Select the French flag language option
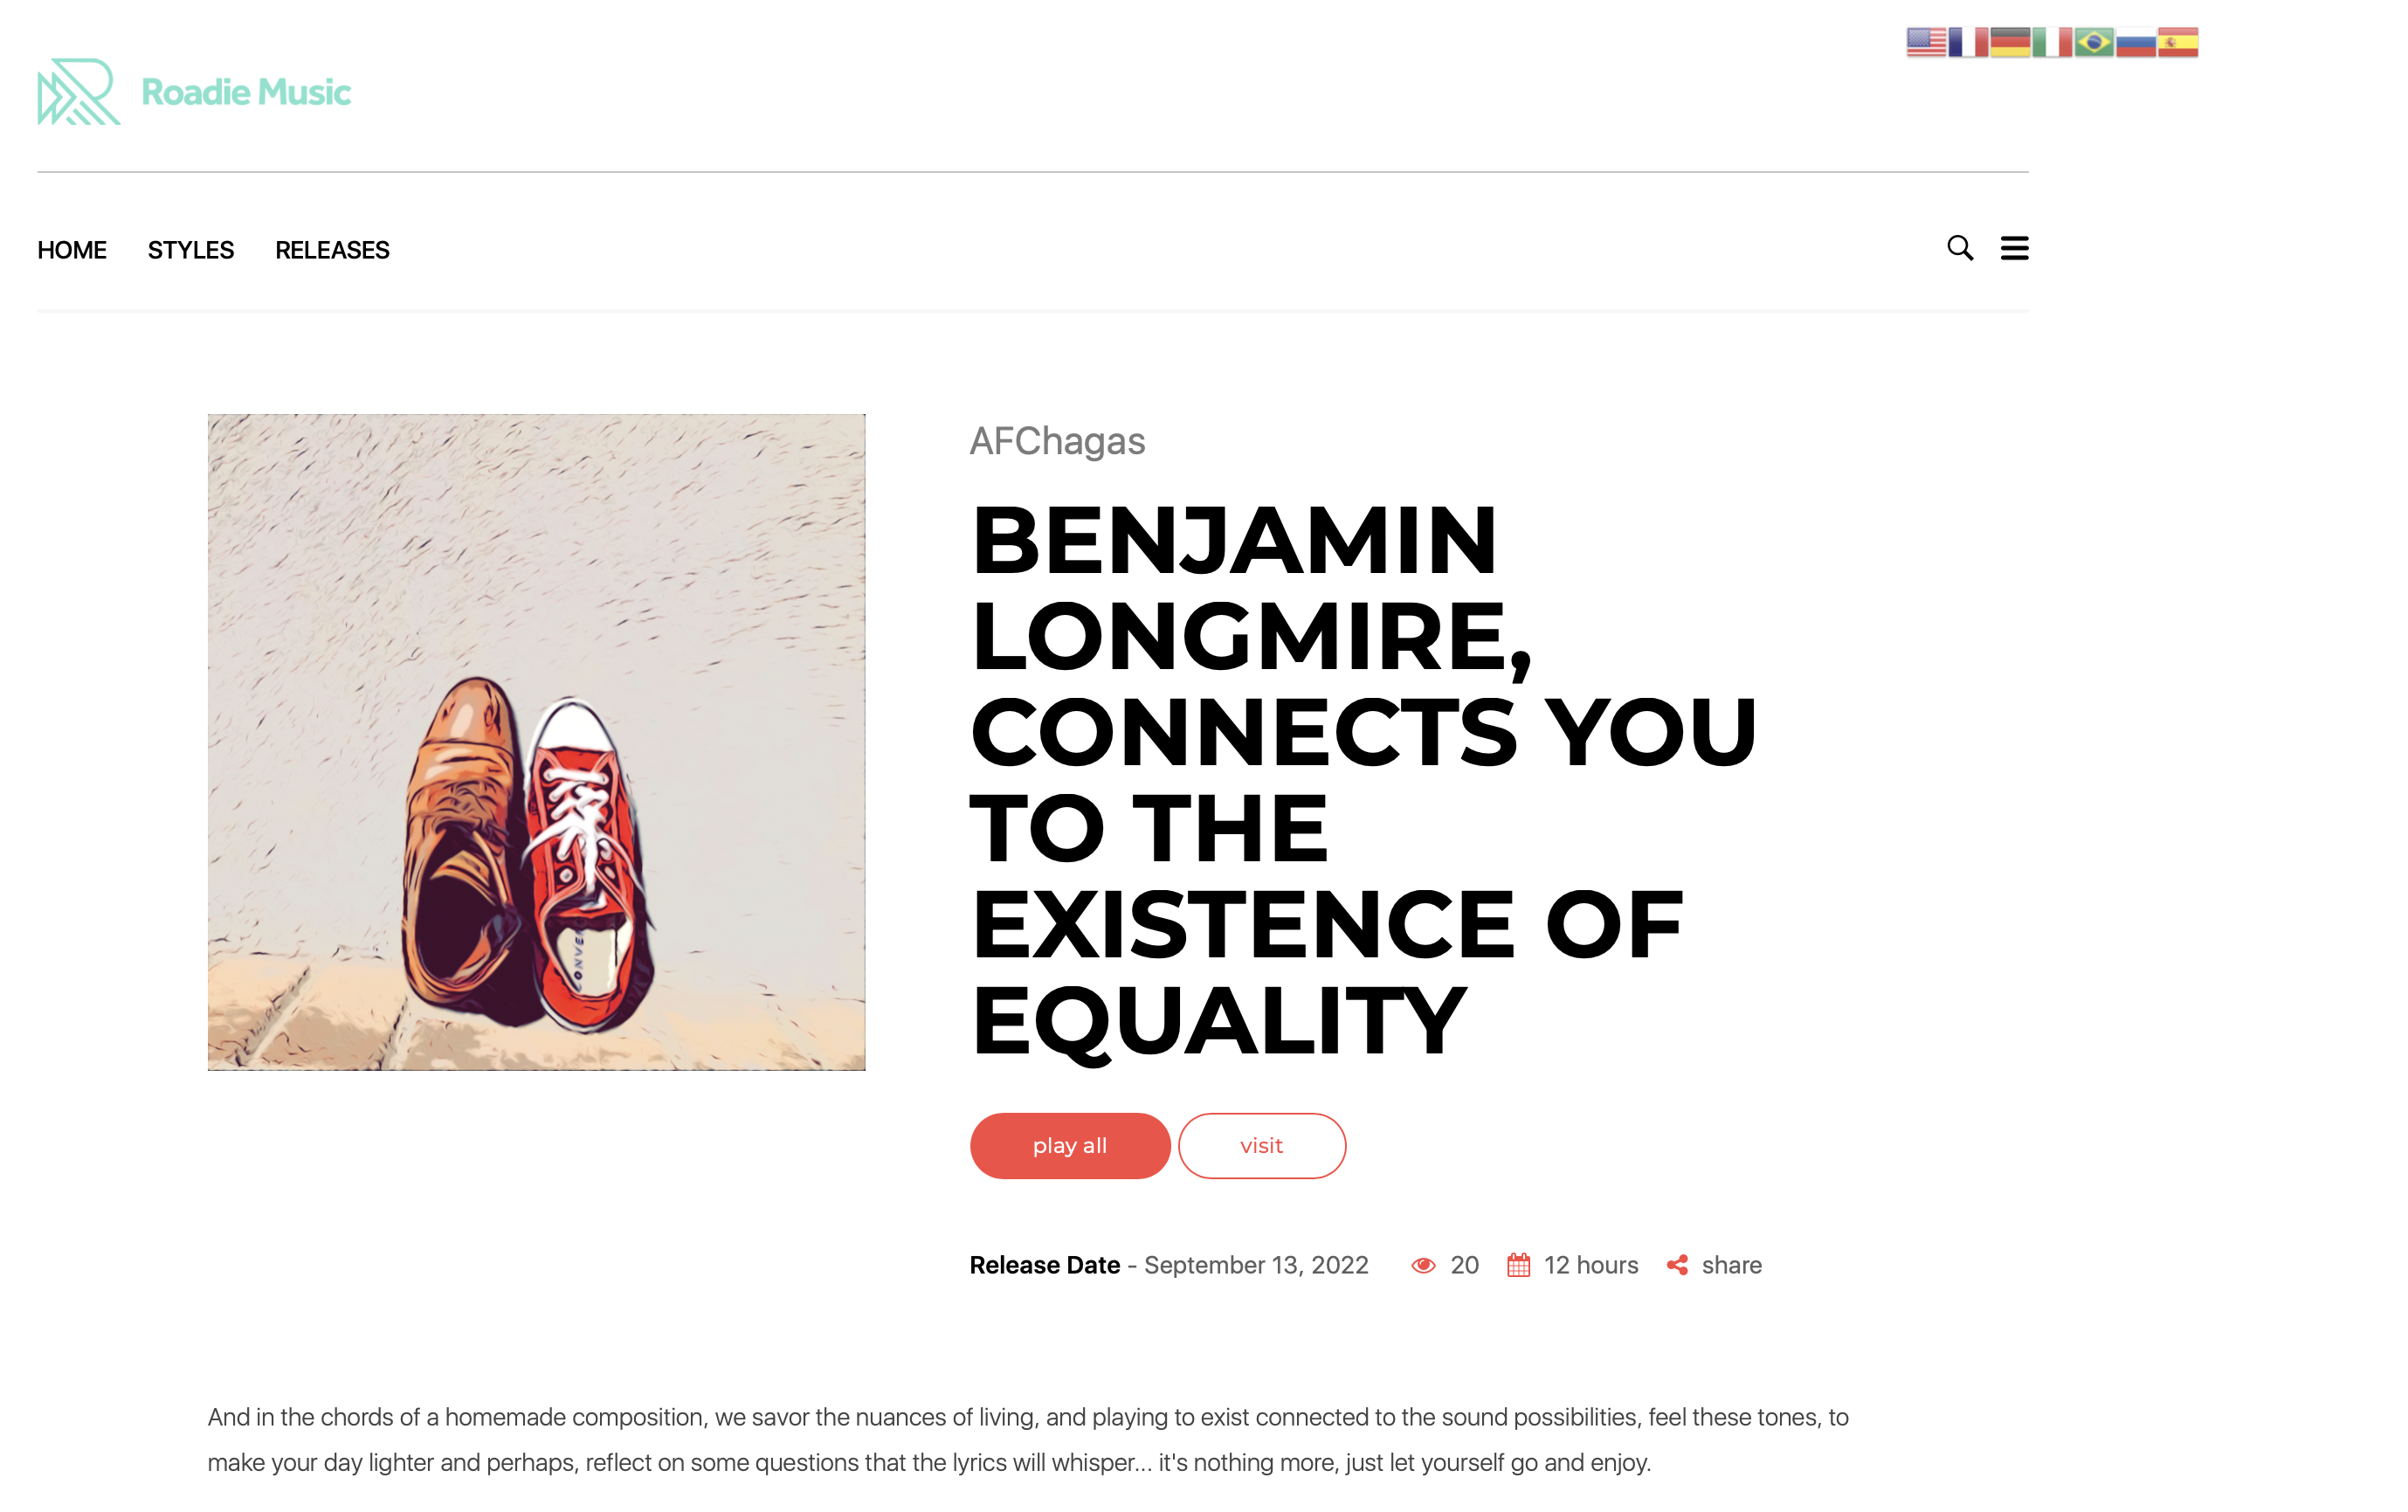2408x1512 pixels. click(1968, 42)
